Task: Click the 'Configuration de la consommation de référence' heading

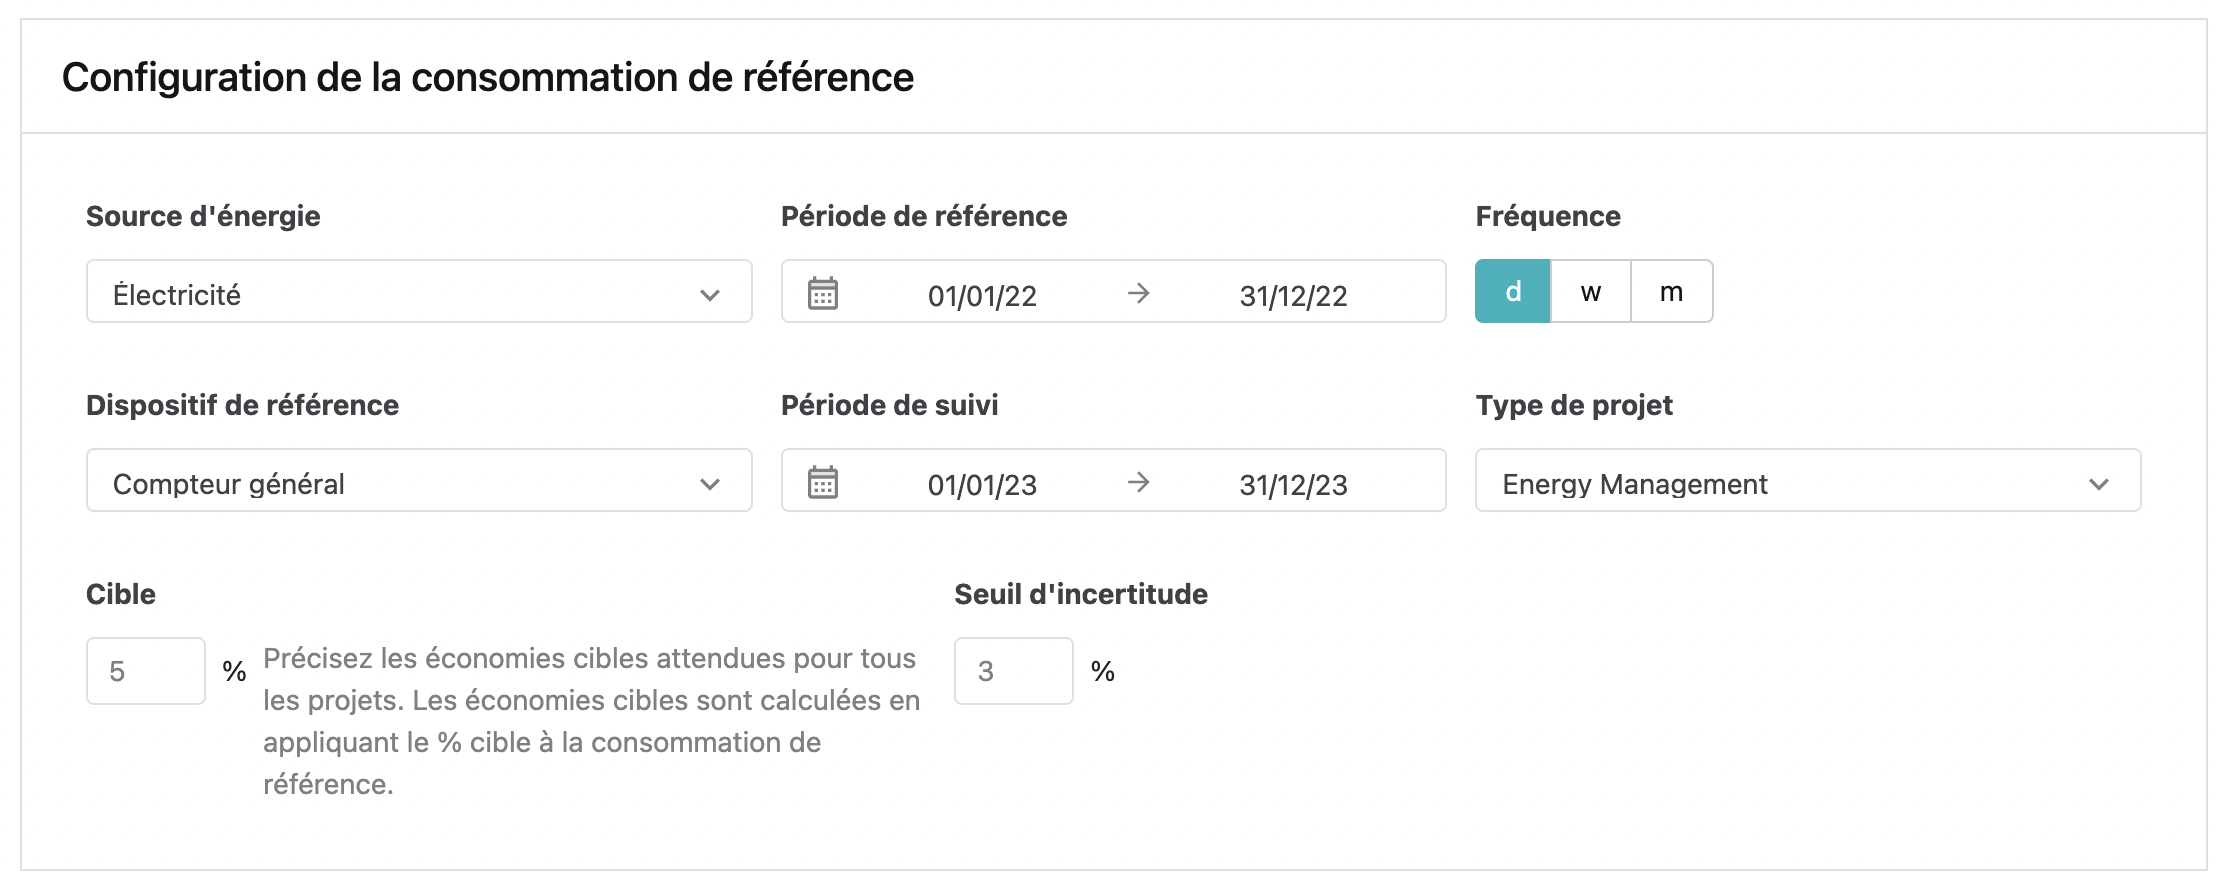Action: tap(488, 77)
